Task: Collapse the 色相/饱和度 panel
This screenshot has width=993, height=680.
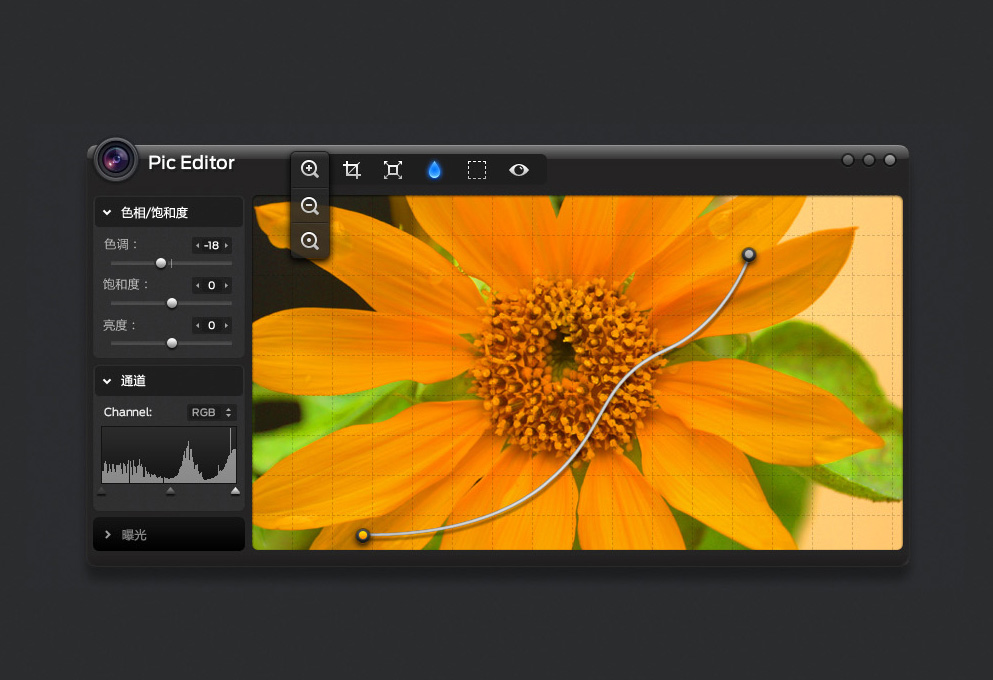Action: [107, 212]
